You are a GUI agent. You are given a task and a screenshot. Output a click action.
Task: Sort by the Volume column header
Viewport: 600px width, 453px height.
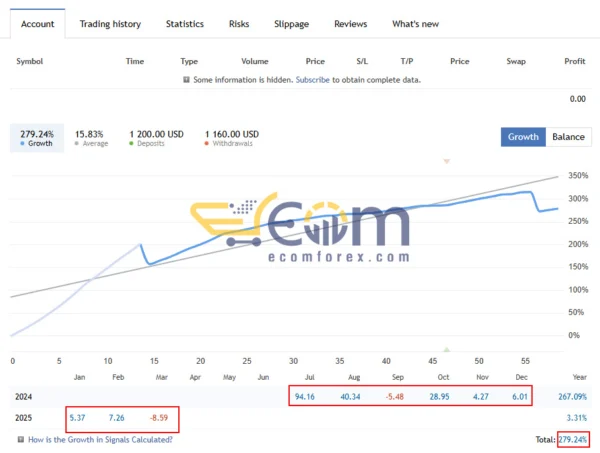point(254,61)
